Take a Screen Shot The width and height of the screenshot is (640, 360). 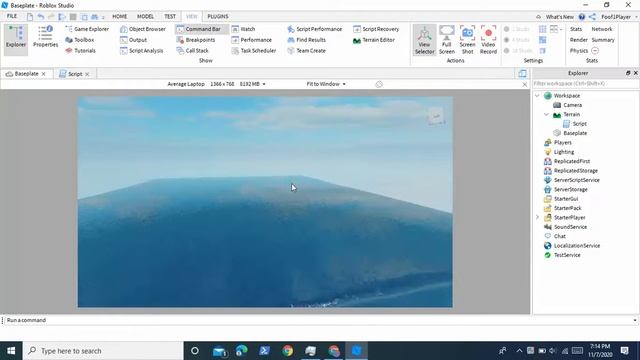tap(467, 40)
